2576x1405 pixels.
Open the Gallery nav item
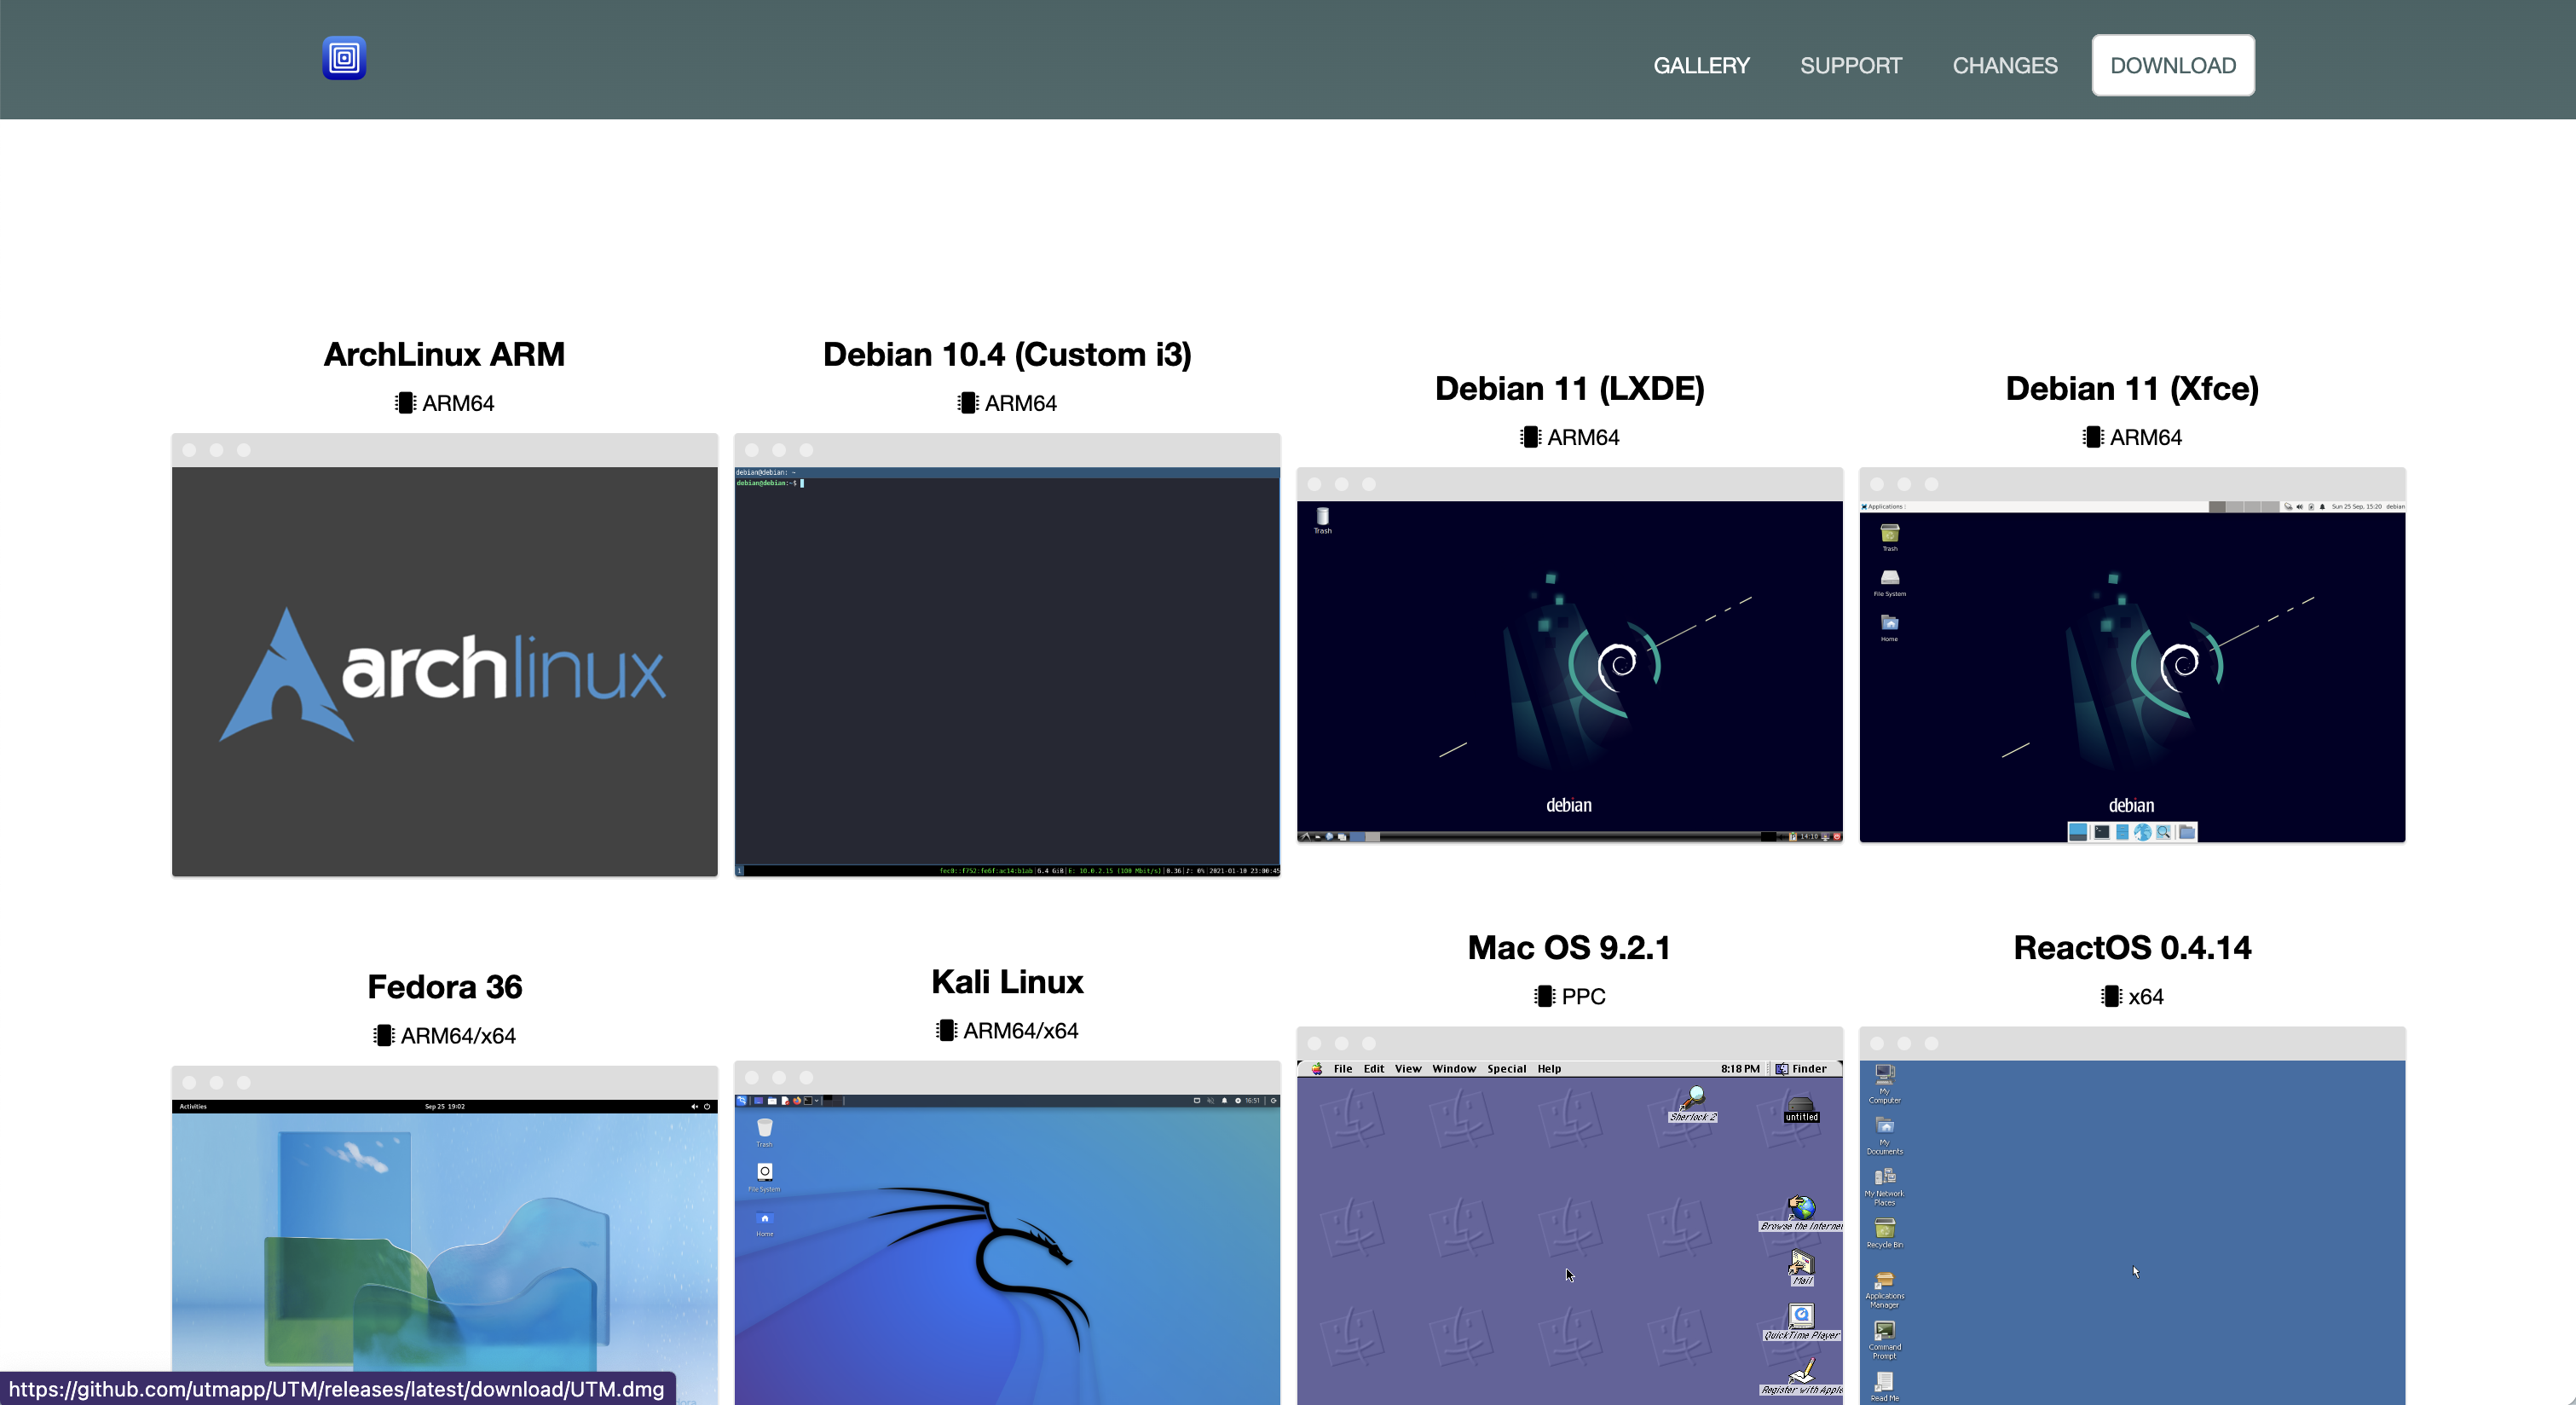pos(1700,66)
